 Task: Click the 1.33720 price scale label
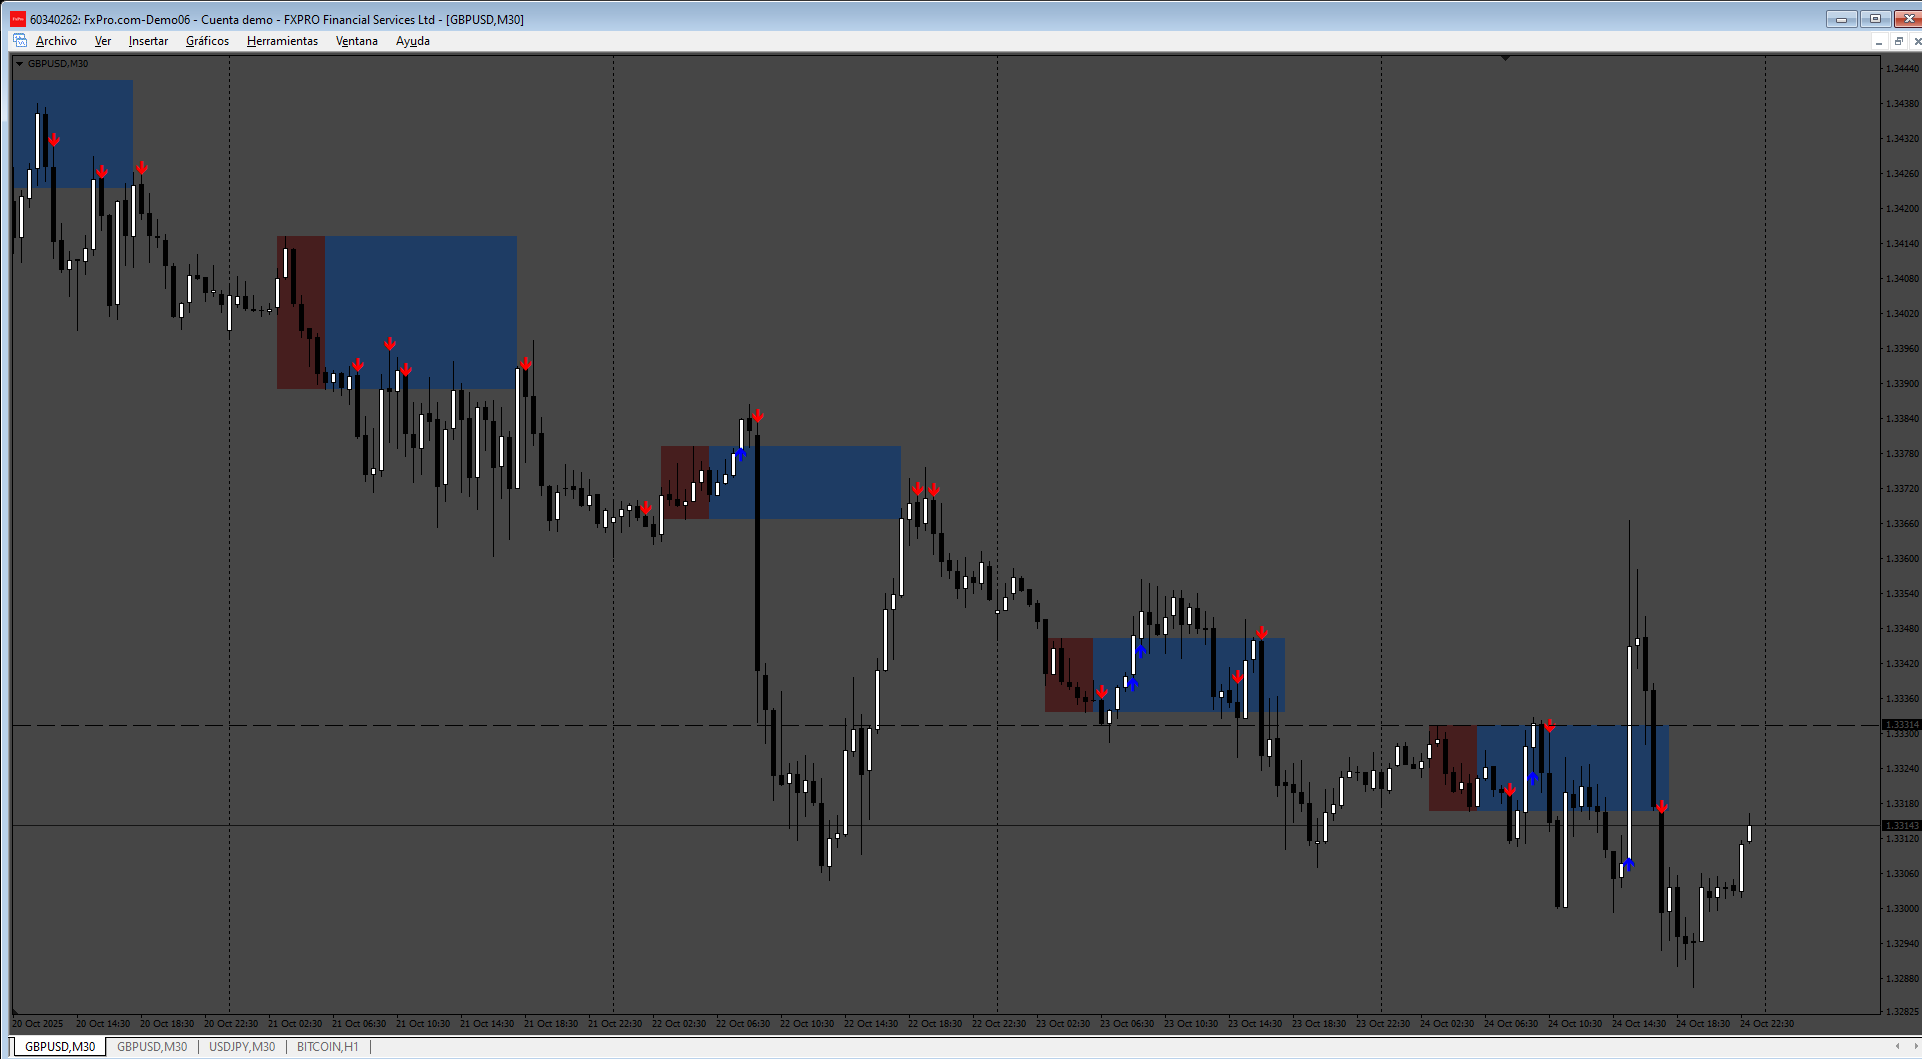[x=1902, y=488]
